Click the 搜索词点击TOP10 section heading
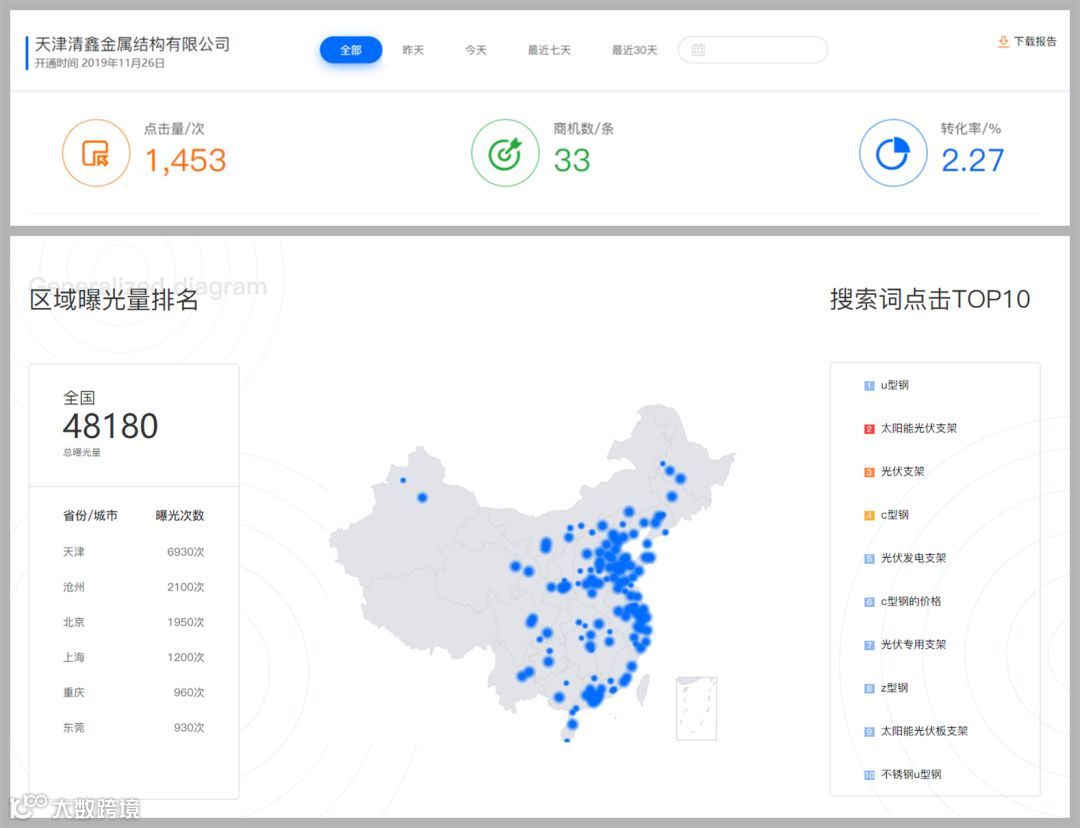This screenshot has height=828, width=1080. tap(930, 299)
